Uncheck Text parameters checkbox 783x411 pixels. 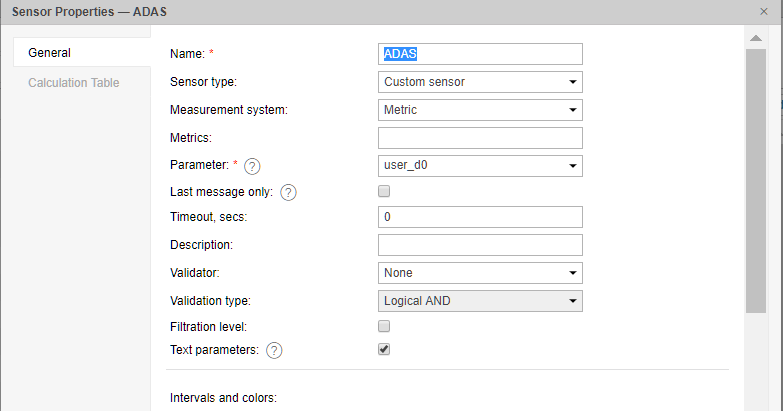[384, 349]
